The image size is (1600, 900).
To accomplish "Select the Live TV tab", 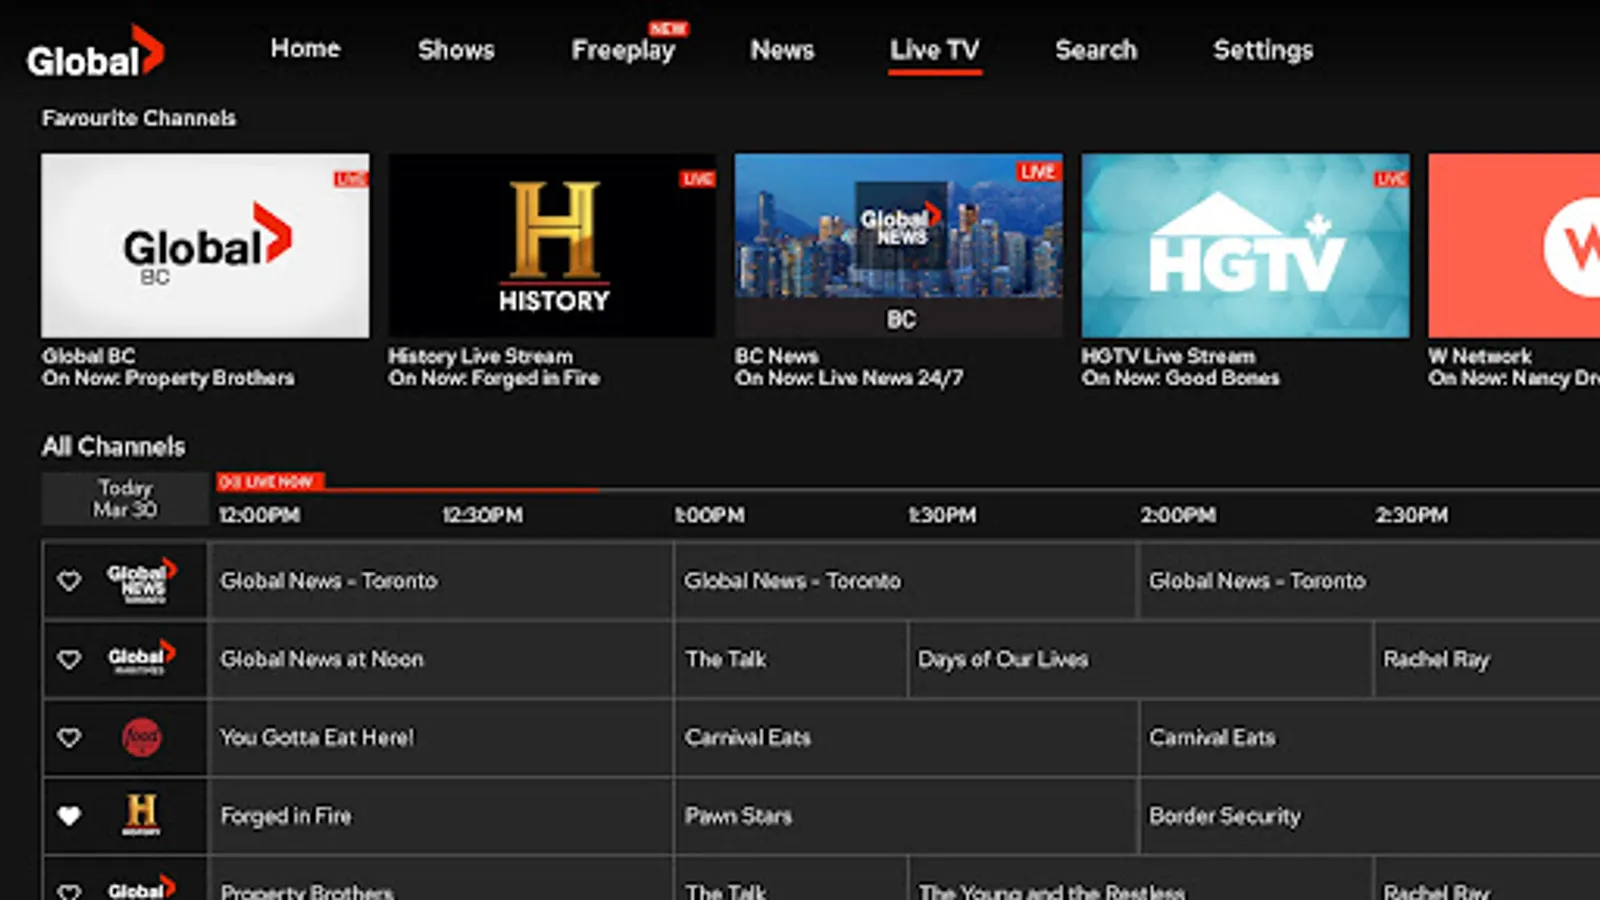I will coord(935,50).
